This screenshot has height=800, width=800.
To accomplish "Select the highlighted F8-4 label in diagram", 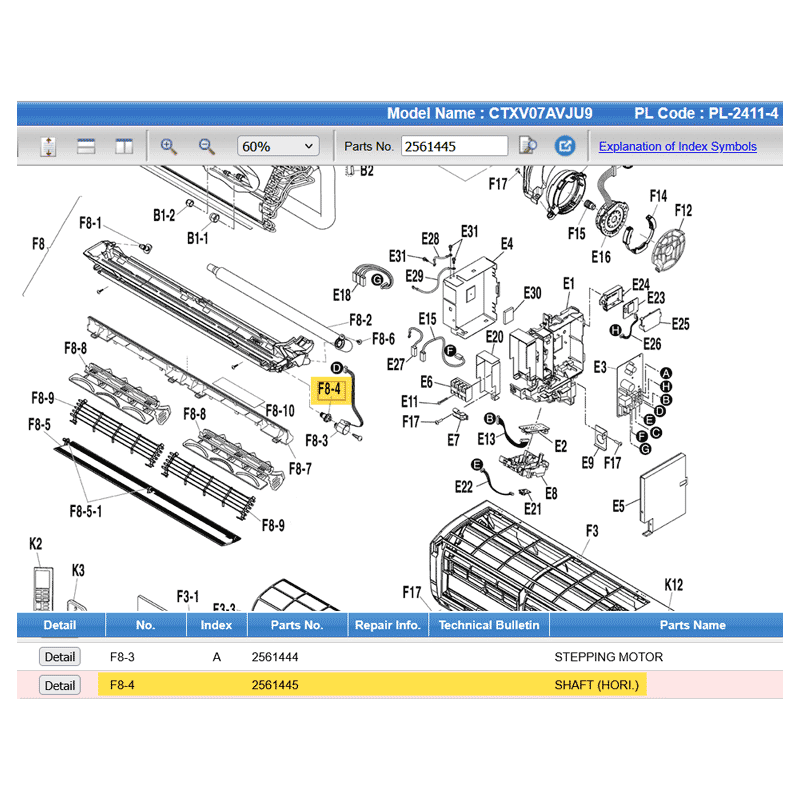I will [330, 390].
